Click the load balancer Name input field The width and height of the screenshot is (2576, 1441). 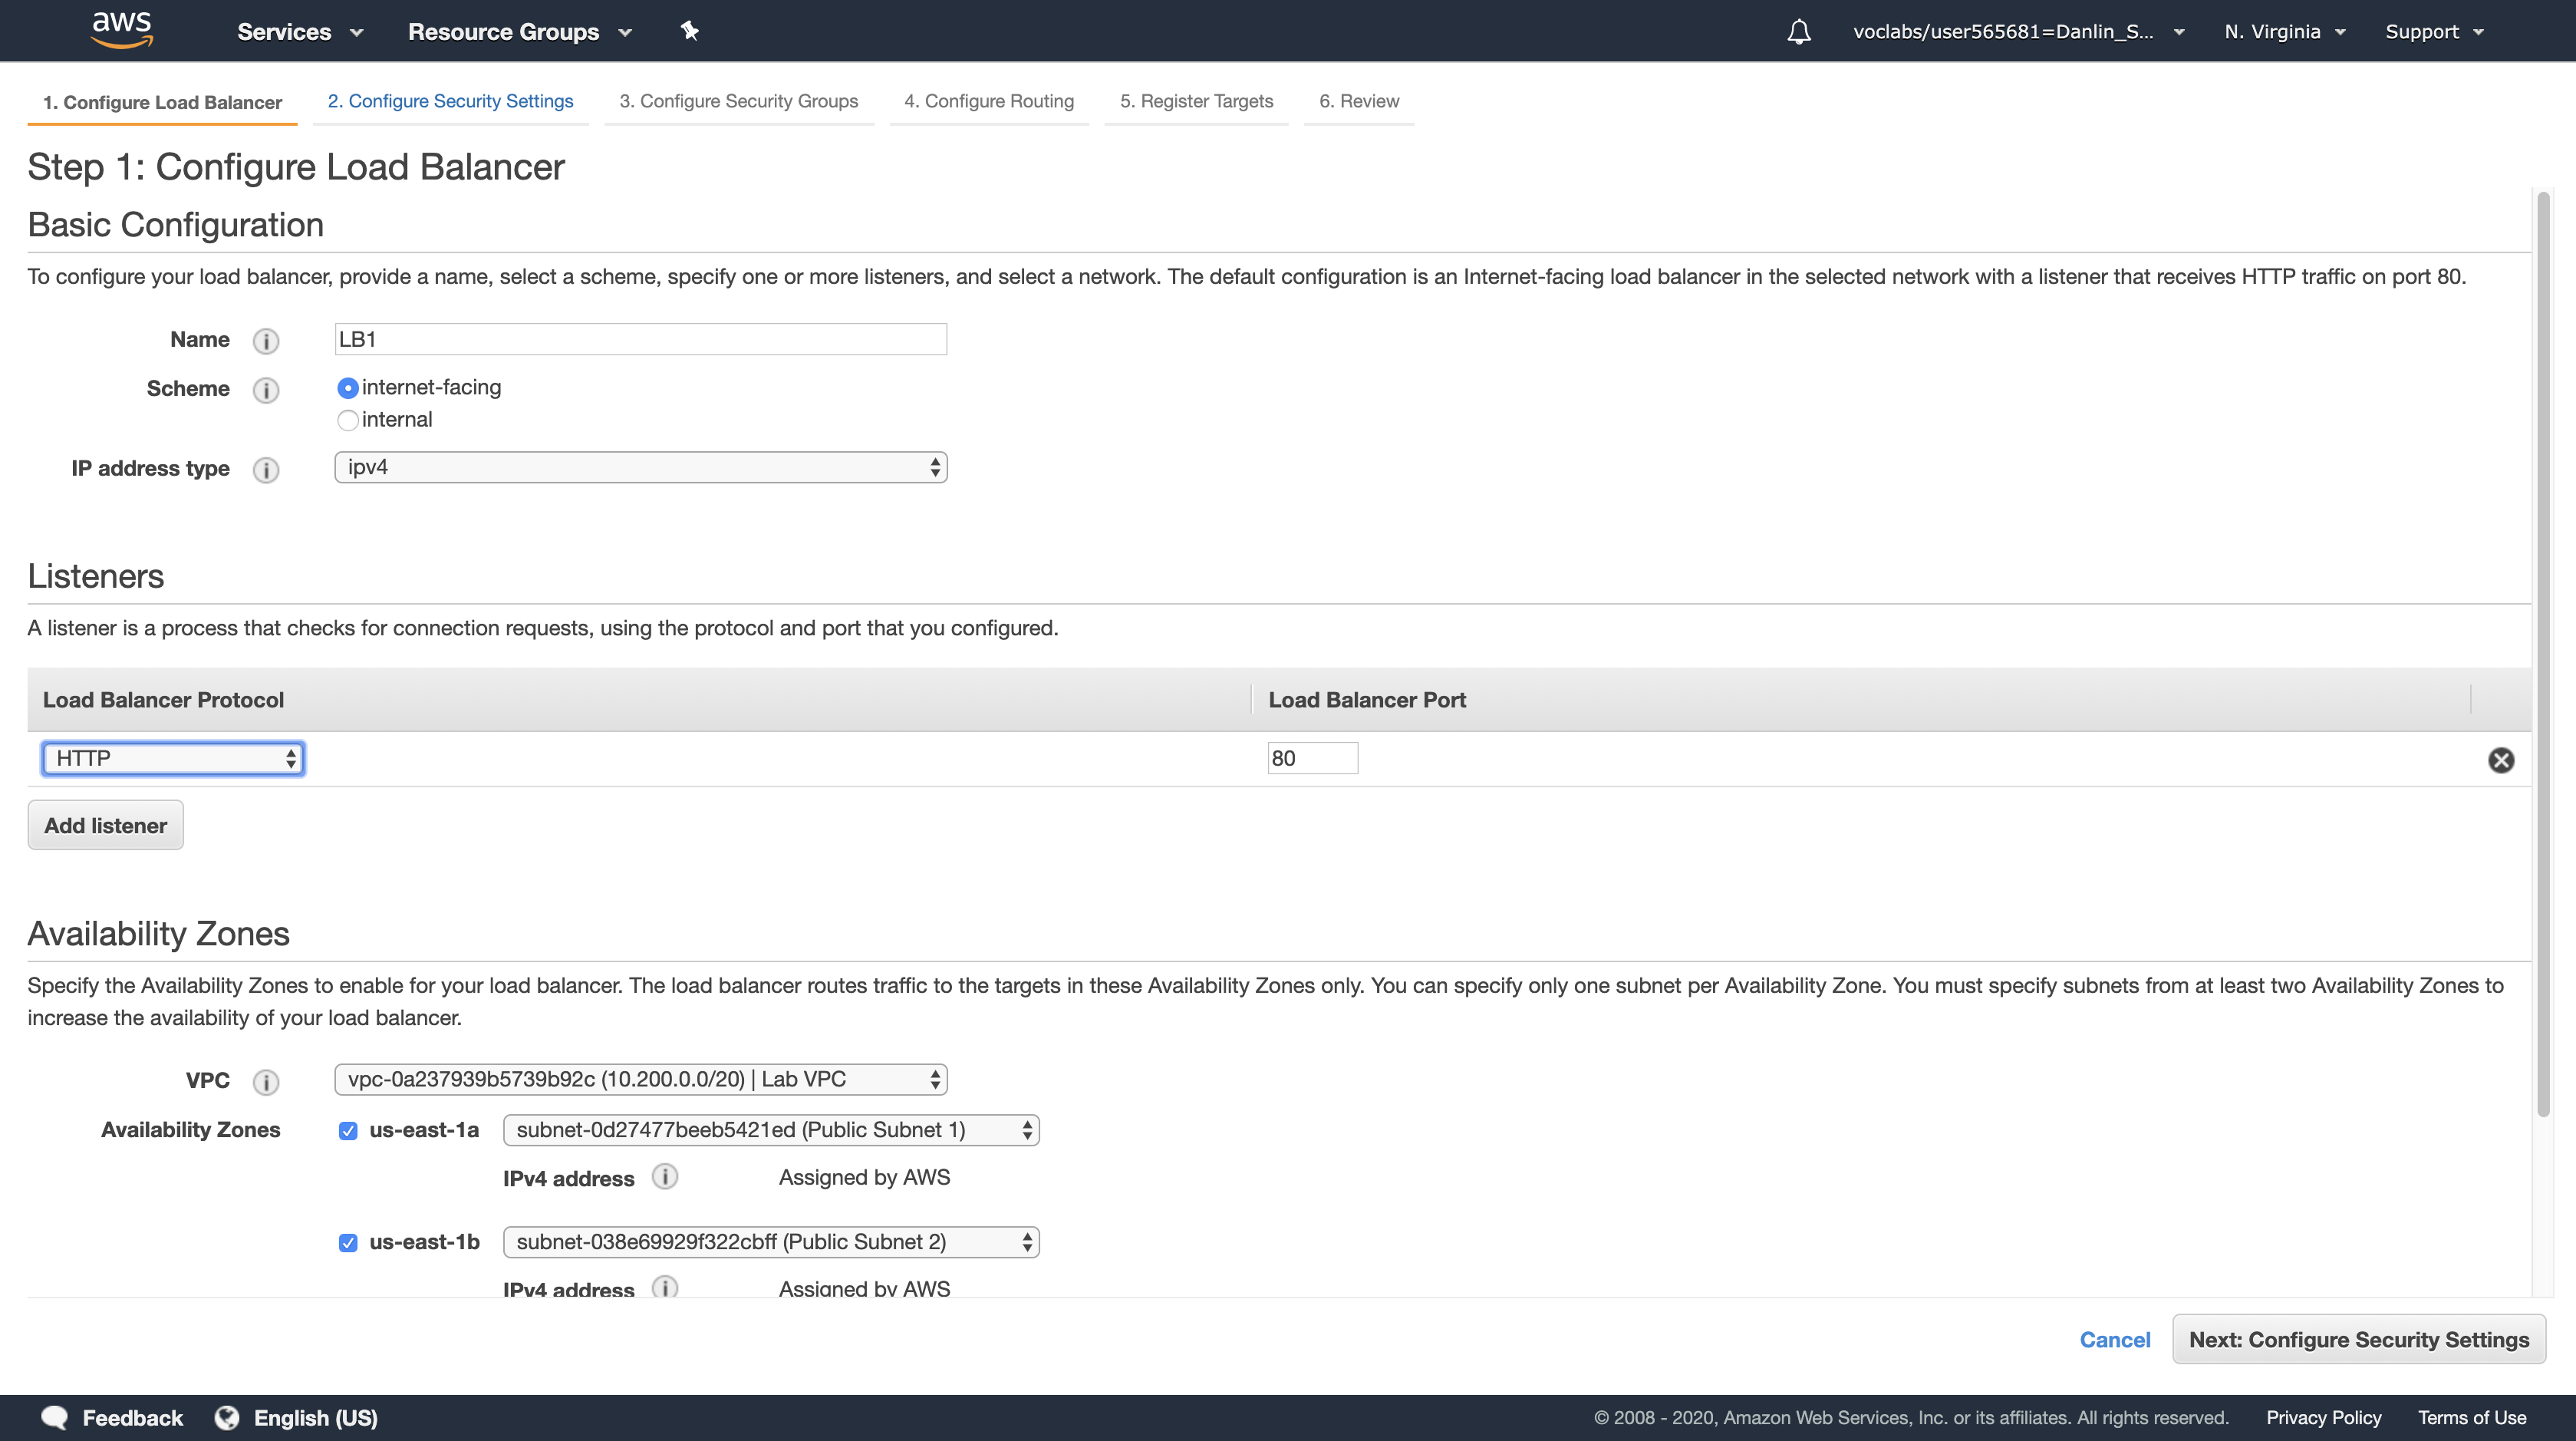pyautogui.click(x=640, y=339)
